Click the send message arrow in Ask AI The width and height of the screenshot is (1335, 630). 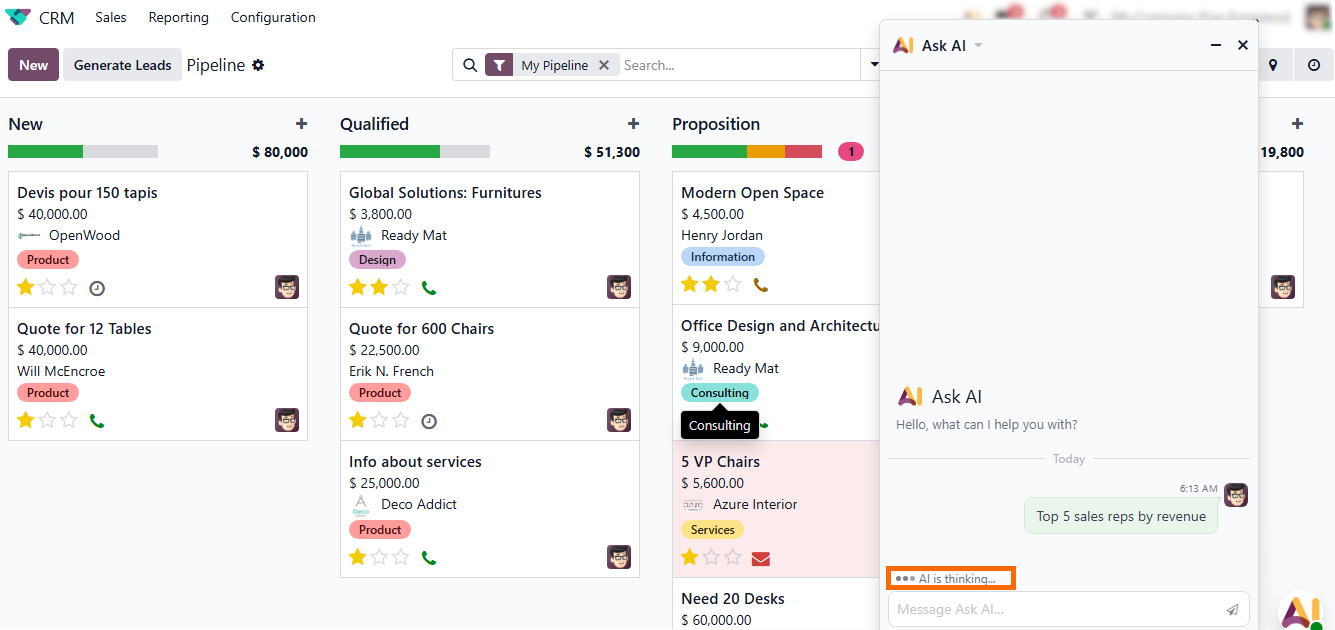tap(1232, 609)
